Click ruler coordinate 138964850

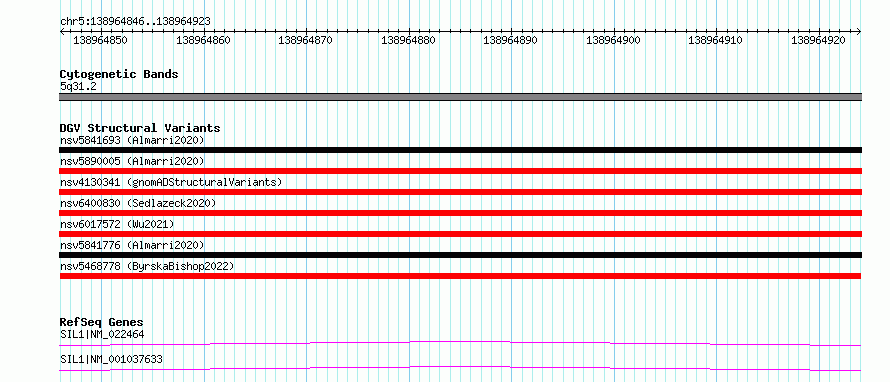tap(100, 40)
